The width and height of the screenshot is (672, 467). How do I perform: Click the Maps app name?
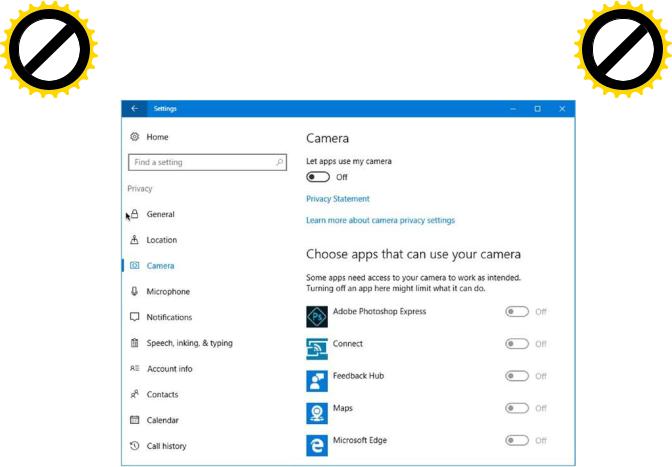[343, 408]
